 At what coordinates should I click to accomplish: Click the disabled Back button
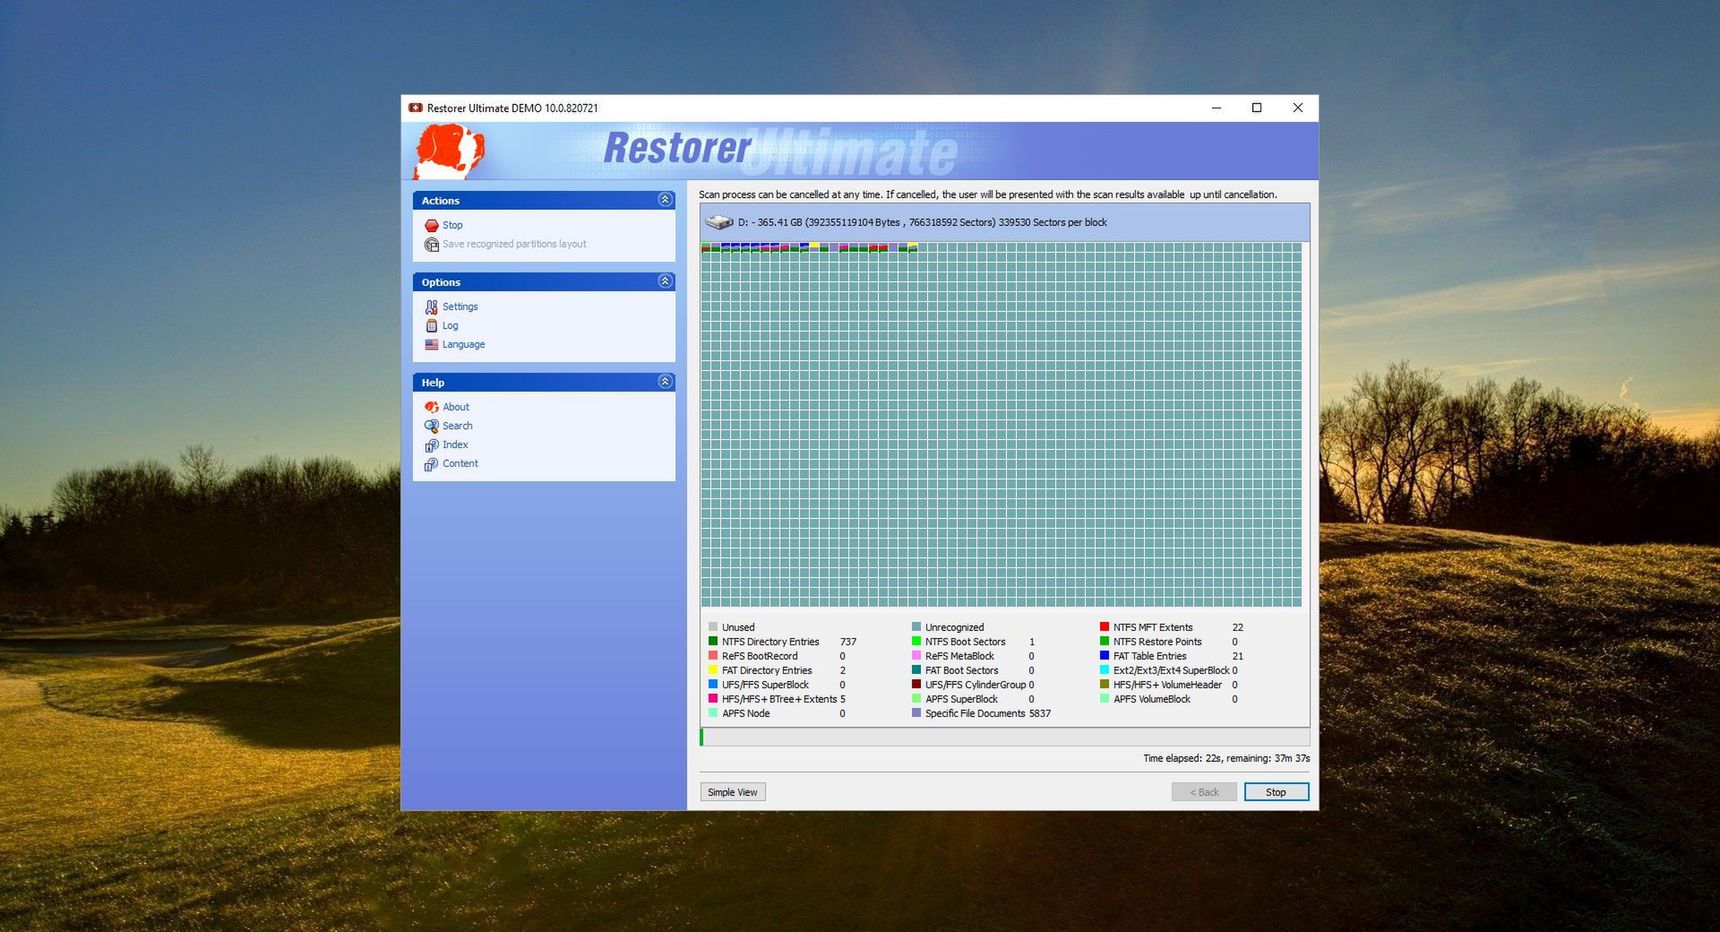pyautogui.click(x=1204, y=792)
